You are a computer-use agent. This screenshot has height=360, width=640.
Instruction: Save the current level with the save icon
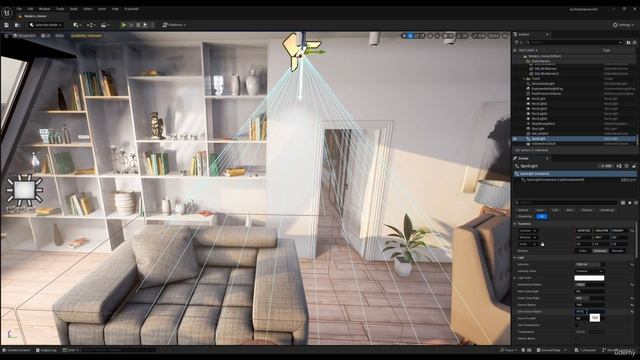(7, 25)
